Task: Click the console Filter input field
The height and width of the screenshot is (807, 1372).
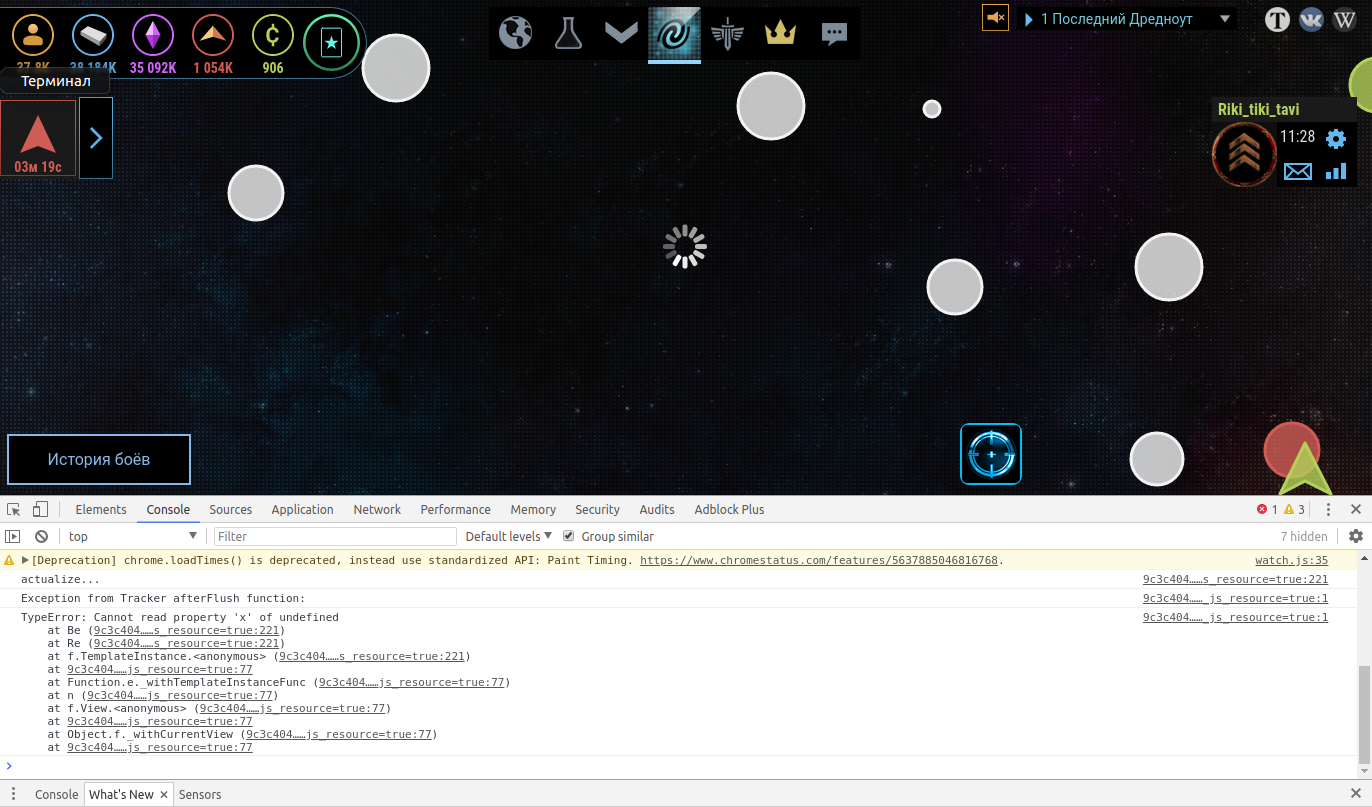Action: point(334,536)
